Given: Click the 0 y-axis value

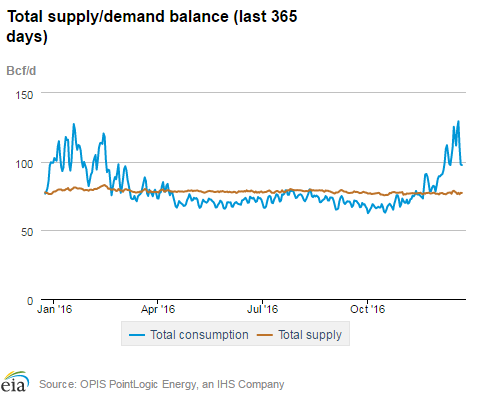Looking at the screenshot, I should pyautogui.click(x=30, y=301).
